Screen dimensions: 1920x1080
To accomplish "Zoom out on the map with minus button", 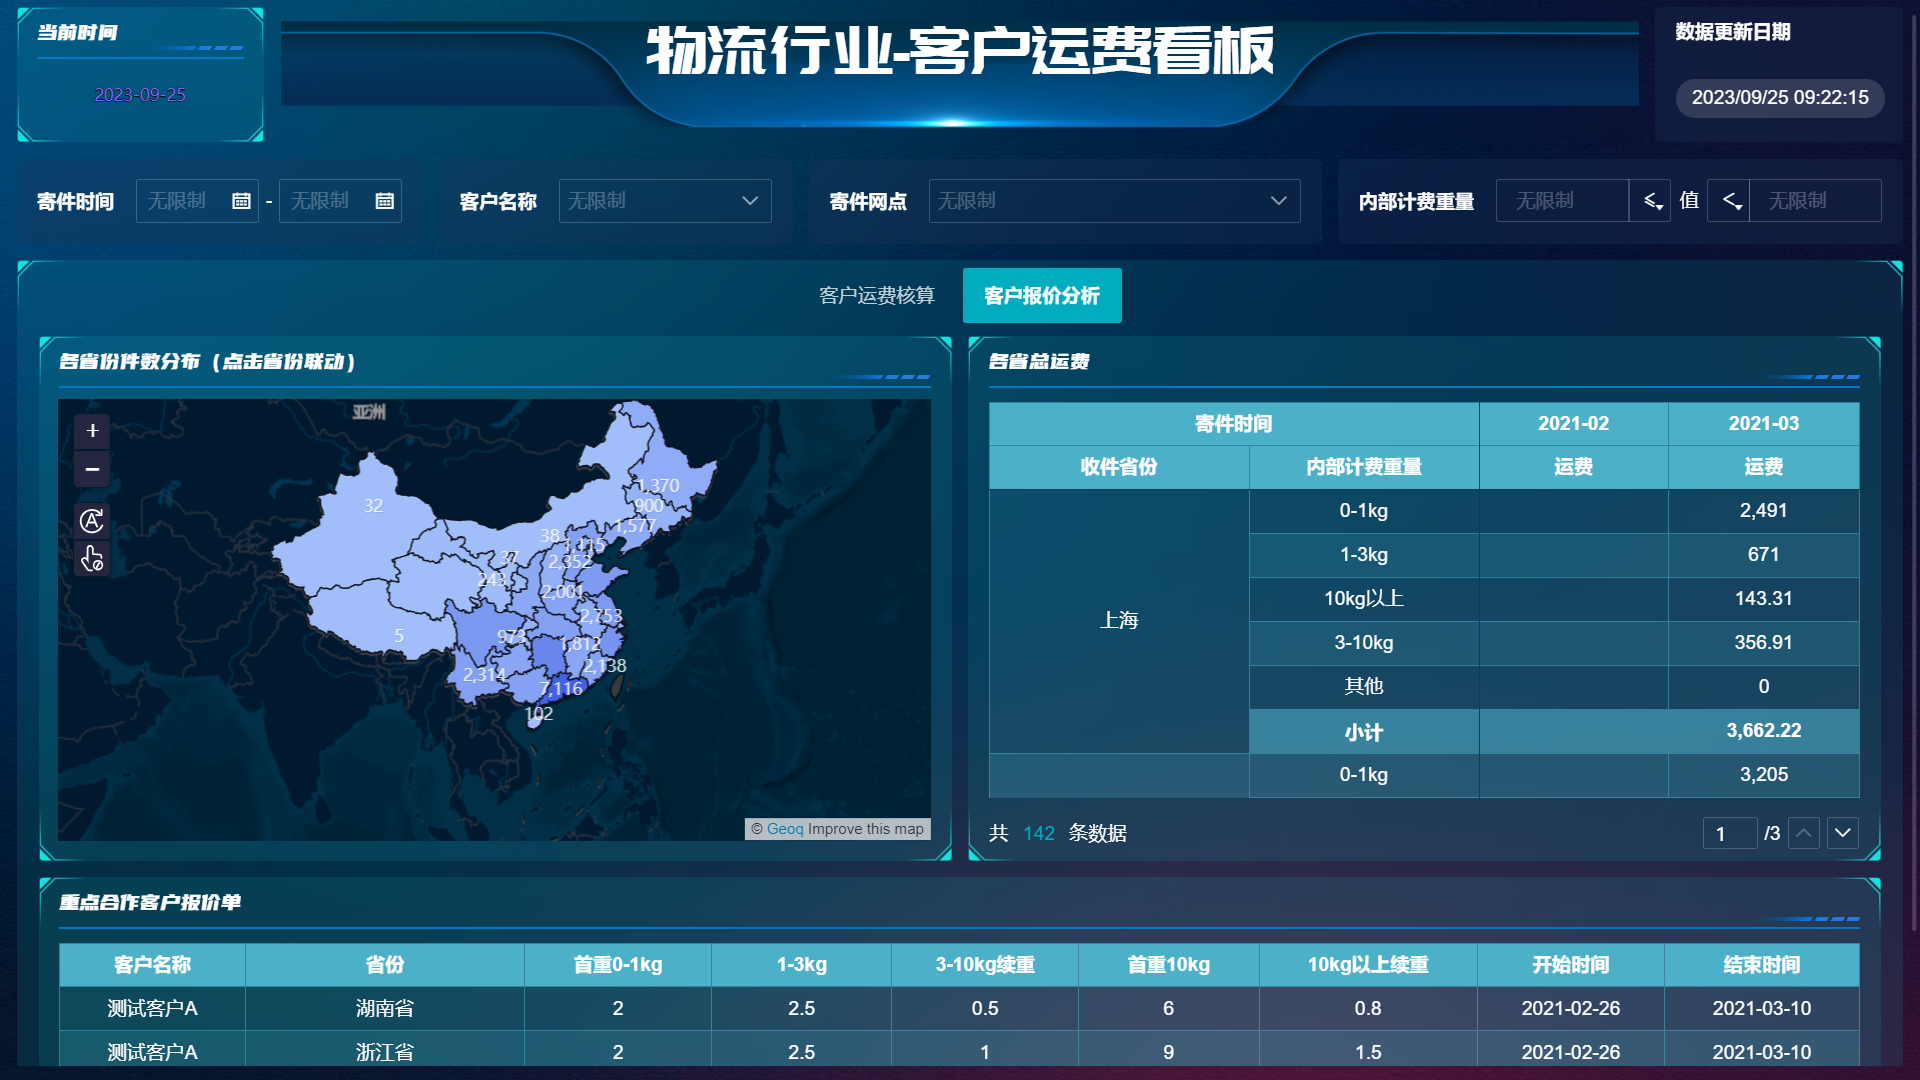I will click(92, 469).
